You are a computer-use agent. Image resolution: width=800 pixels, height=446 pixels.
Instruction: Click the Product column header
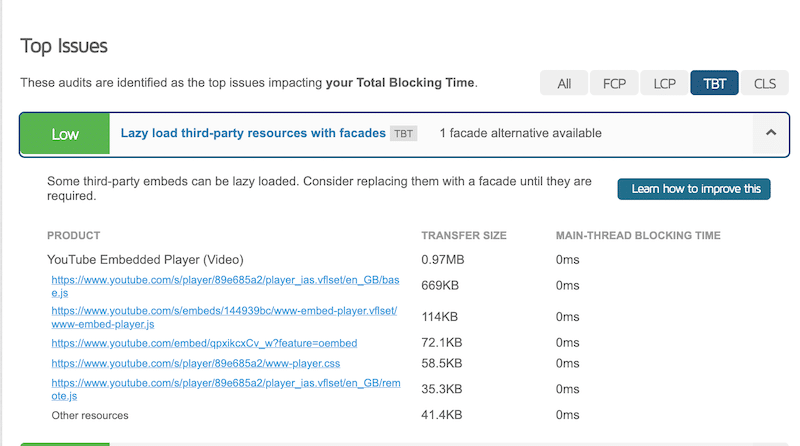coord(74,236)
